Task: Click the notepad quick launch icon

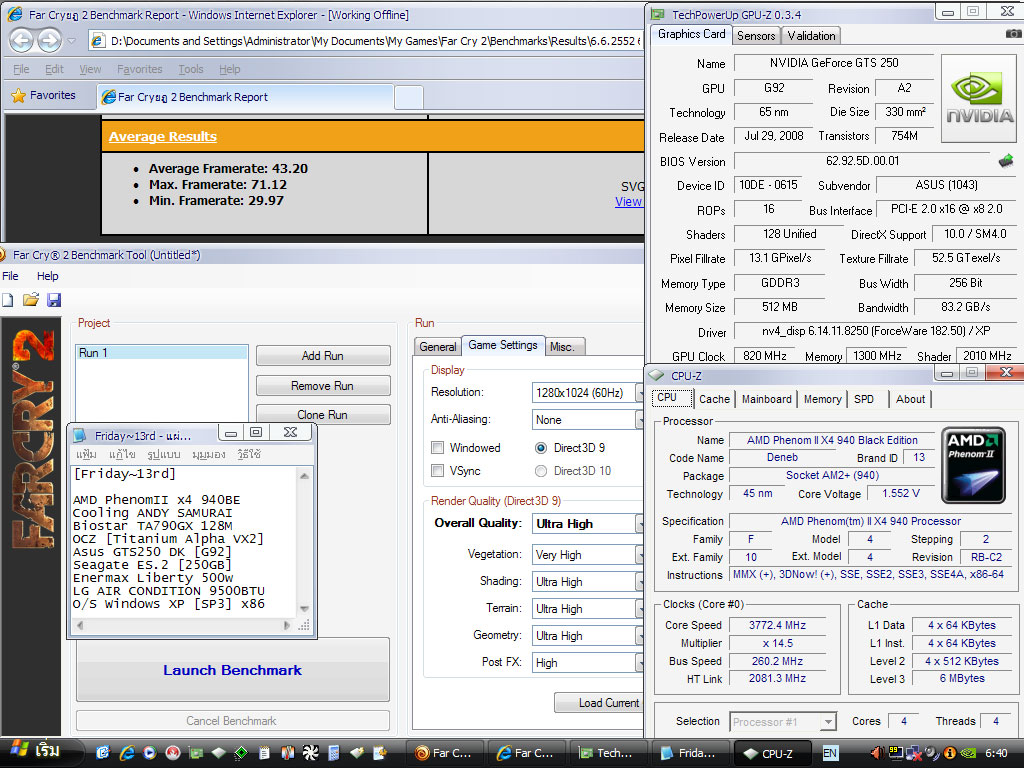Action: pyautogui.click(x=264, y=753)
